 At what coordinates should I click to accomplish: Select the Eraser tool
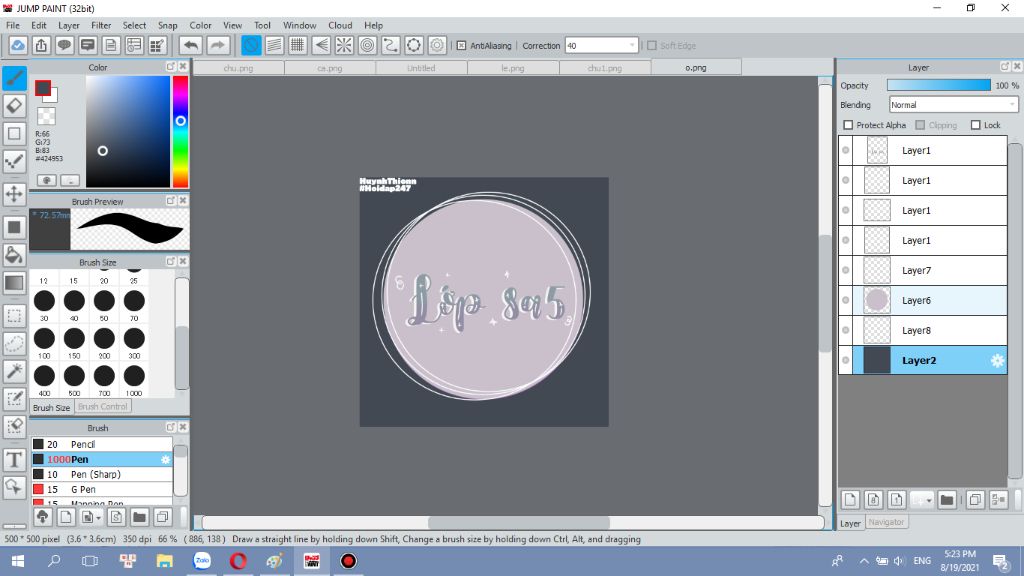coord(14,106)
